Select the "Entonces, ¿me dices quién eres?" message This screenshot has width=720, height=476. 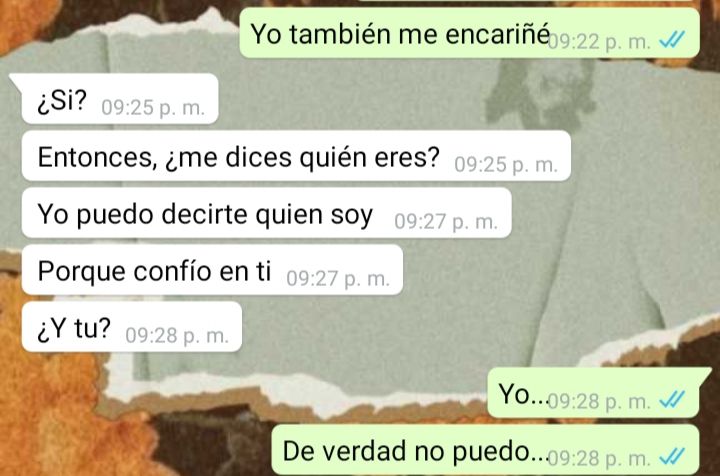296,156
